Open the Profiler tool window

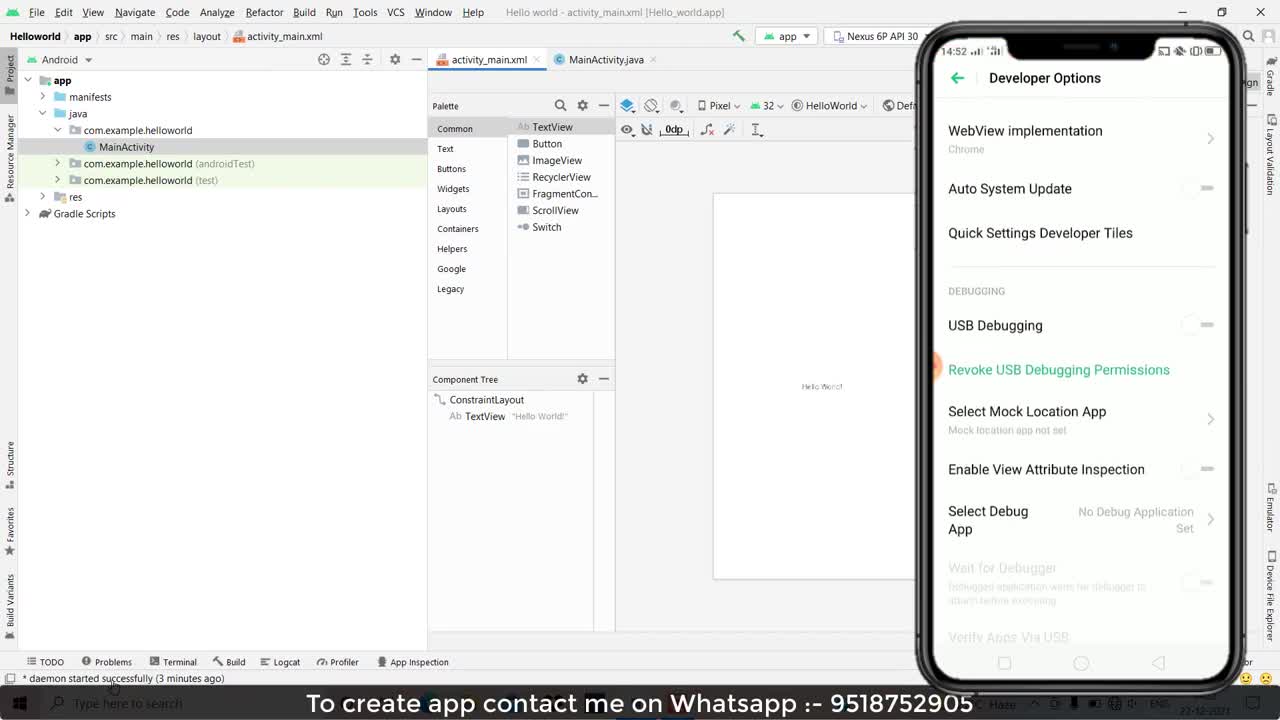(x=337, y=662)
